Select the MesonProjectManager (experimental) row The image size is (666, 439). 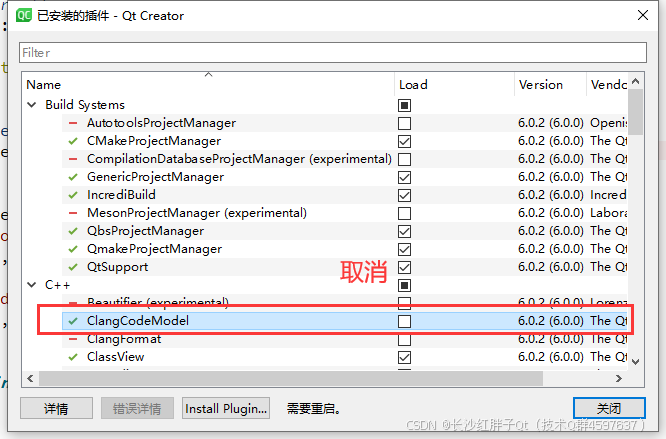click(344, 213)
